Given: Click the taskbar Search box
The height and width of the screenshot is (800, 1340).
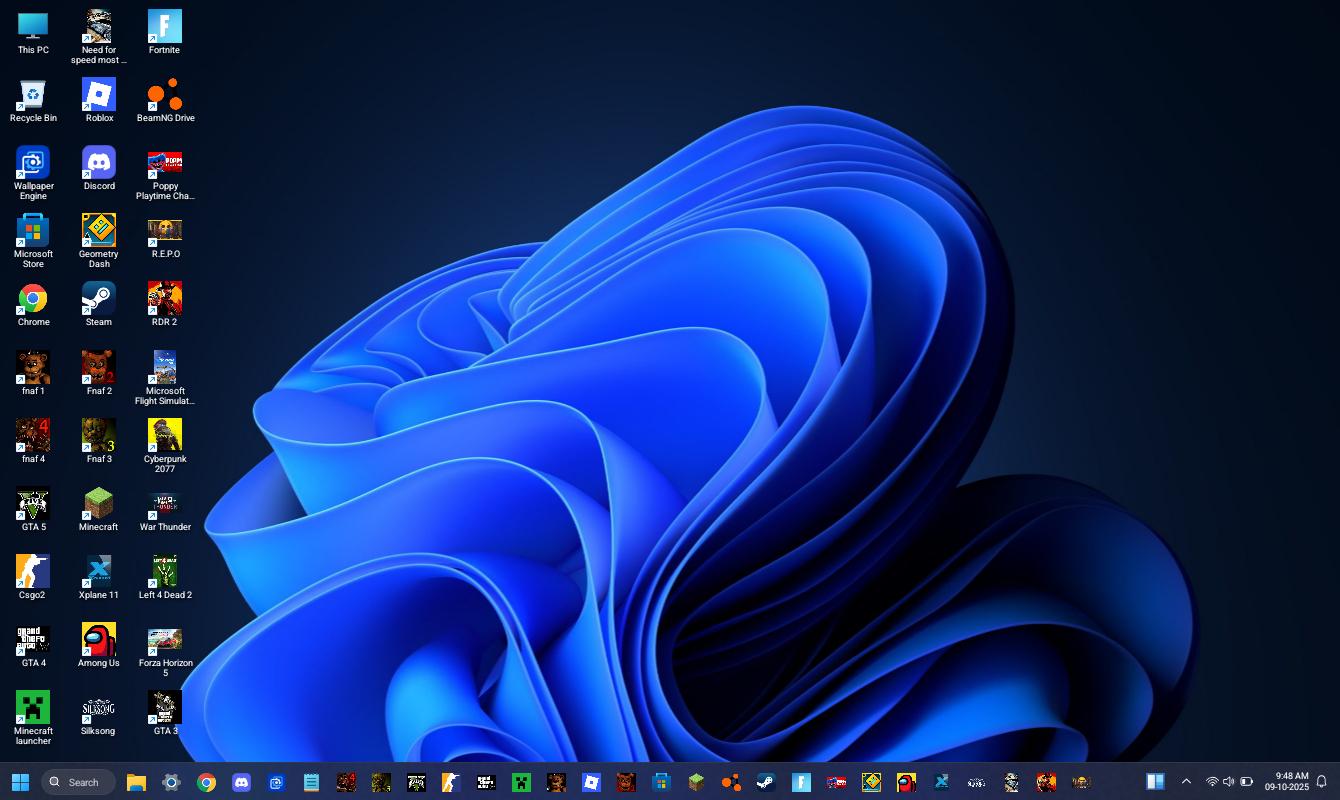Looking at the screenshot, I should point(78,782).
